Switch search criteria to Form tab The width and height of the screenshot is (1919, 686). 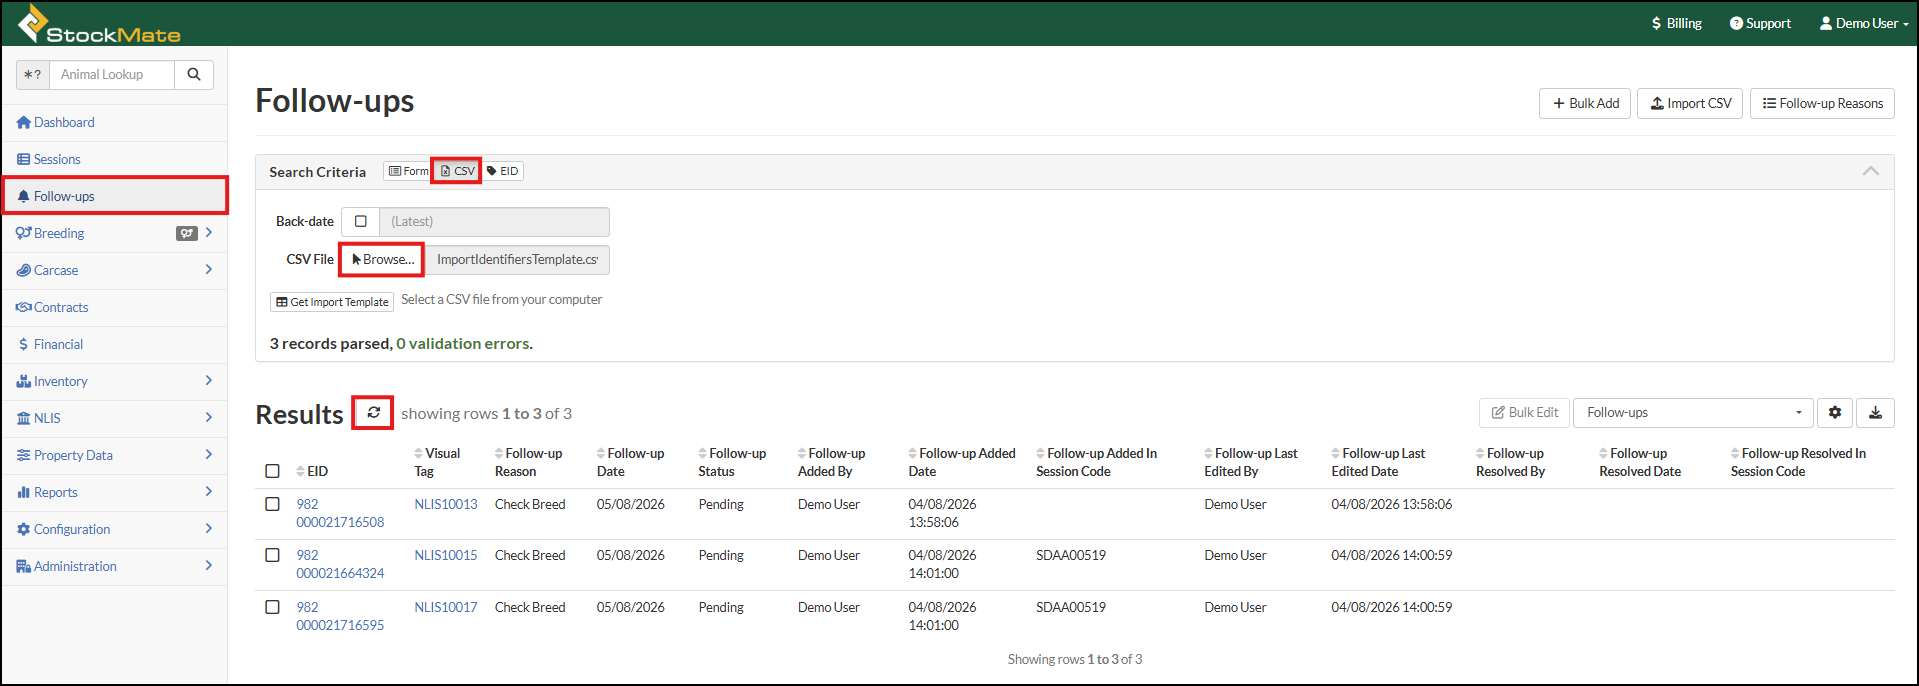pyautogui.click(x=408, y=171)
